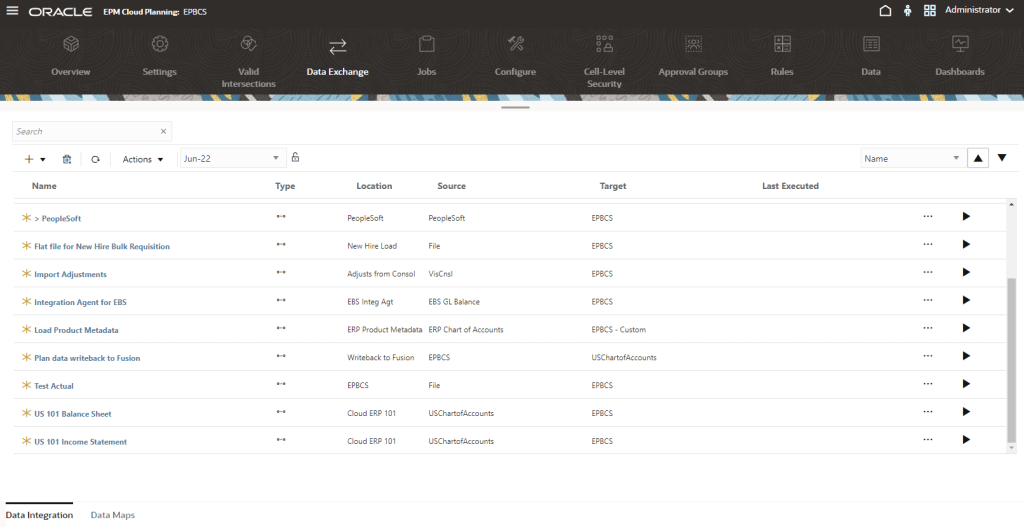Open the Actions dropdown menu
The image size is (1036, 532).
coord(143,159)
